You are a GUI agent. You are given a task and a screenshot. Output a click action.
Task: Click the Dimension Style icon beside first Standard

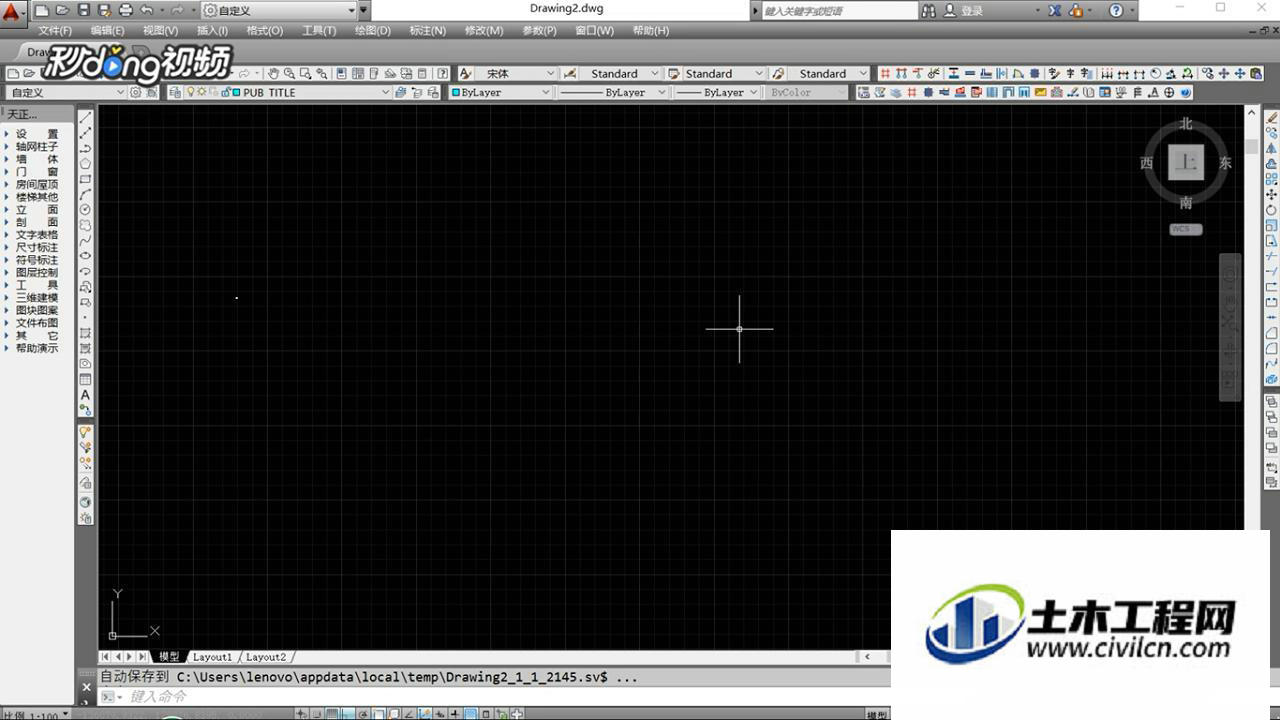[570, 73]
